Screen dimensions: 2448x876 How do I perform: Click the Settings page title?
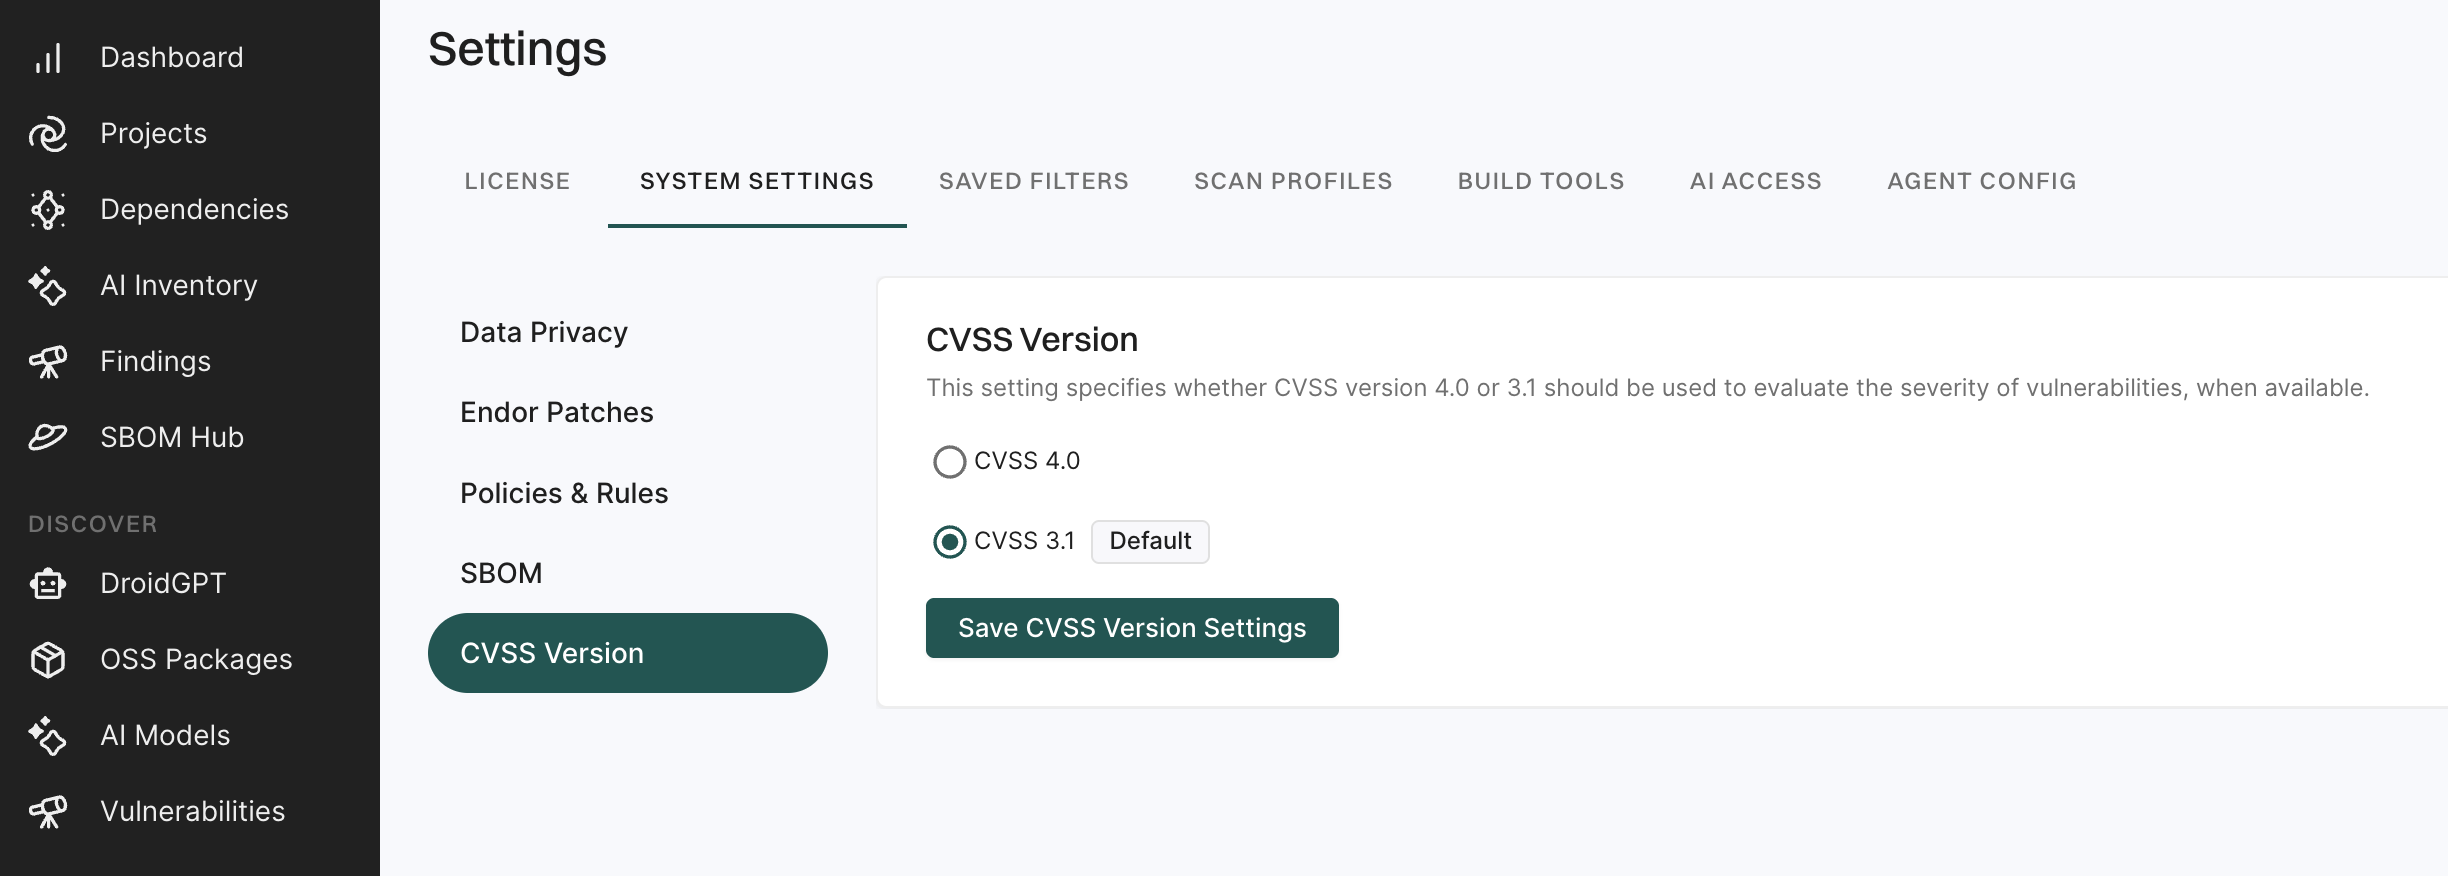[517, 50]
